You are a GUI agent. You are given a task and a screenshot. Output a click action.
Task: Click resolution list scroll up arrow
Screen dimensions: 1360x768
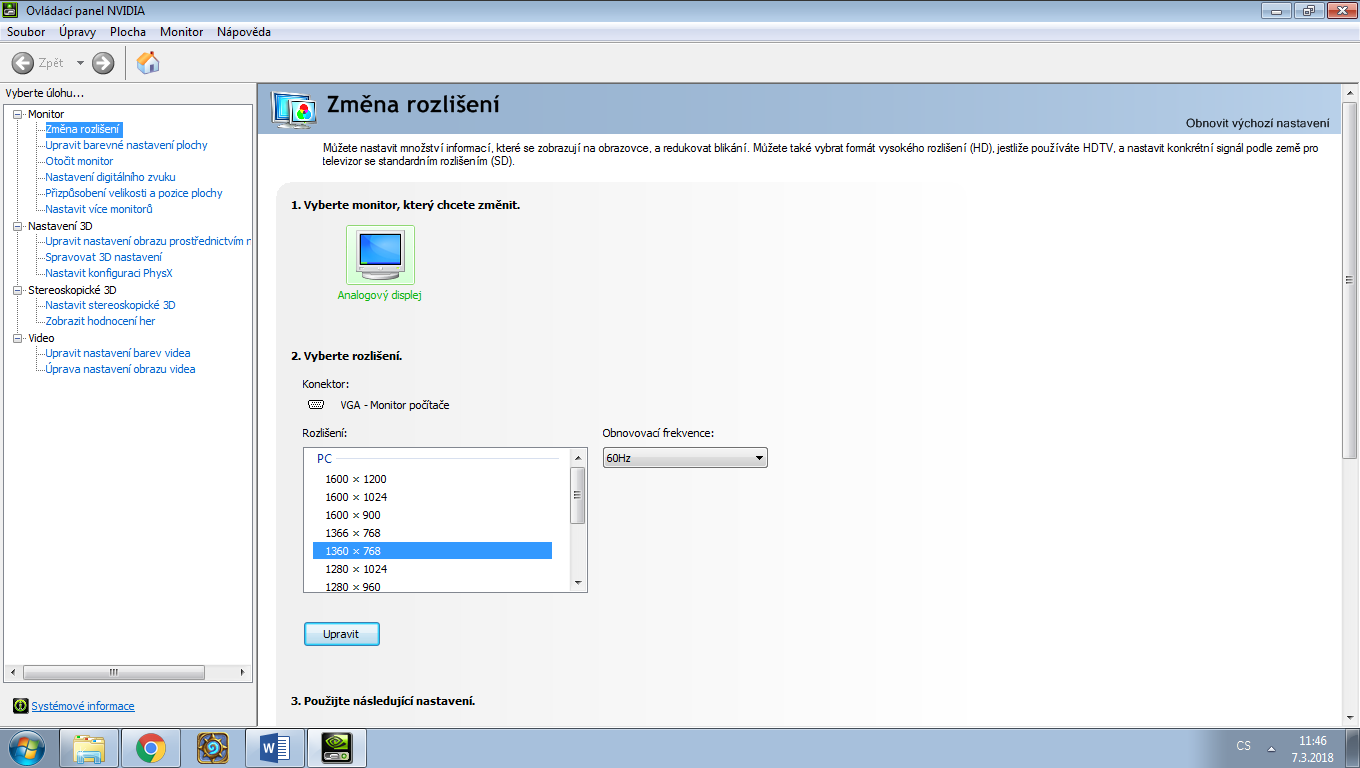click(577, 457)
